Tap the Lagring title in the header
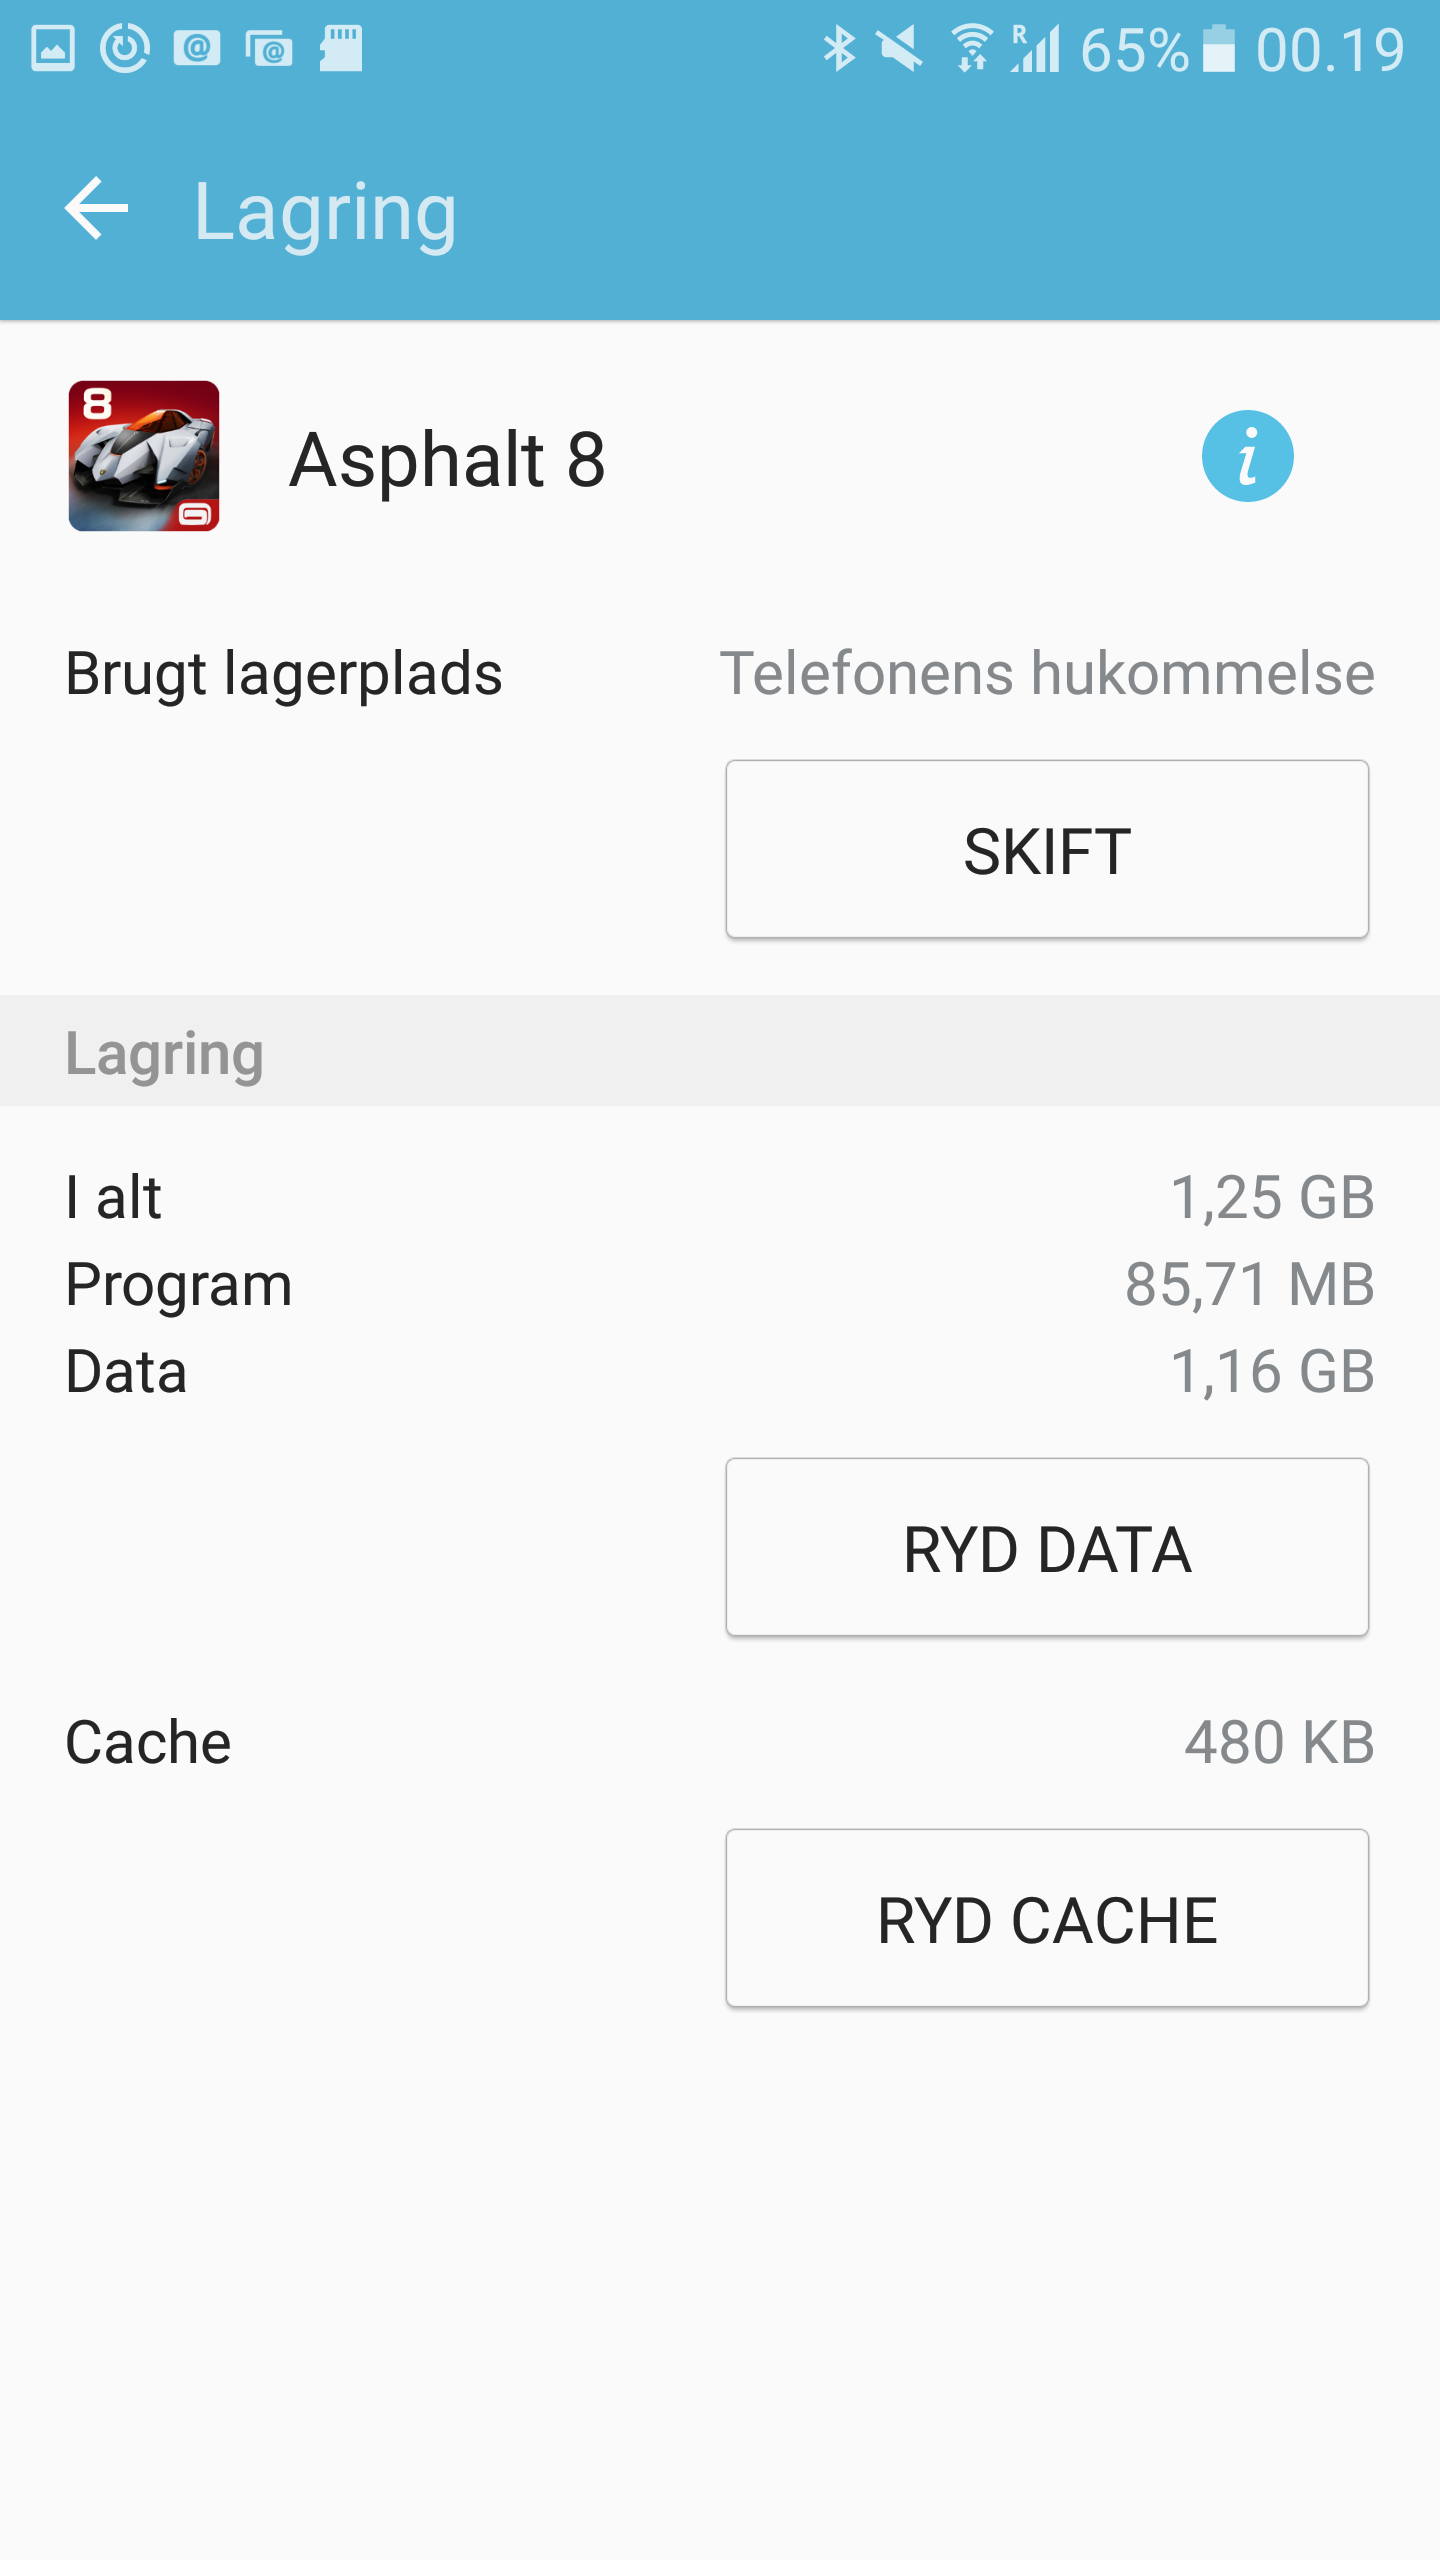 click(x=325, y=211)
